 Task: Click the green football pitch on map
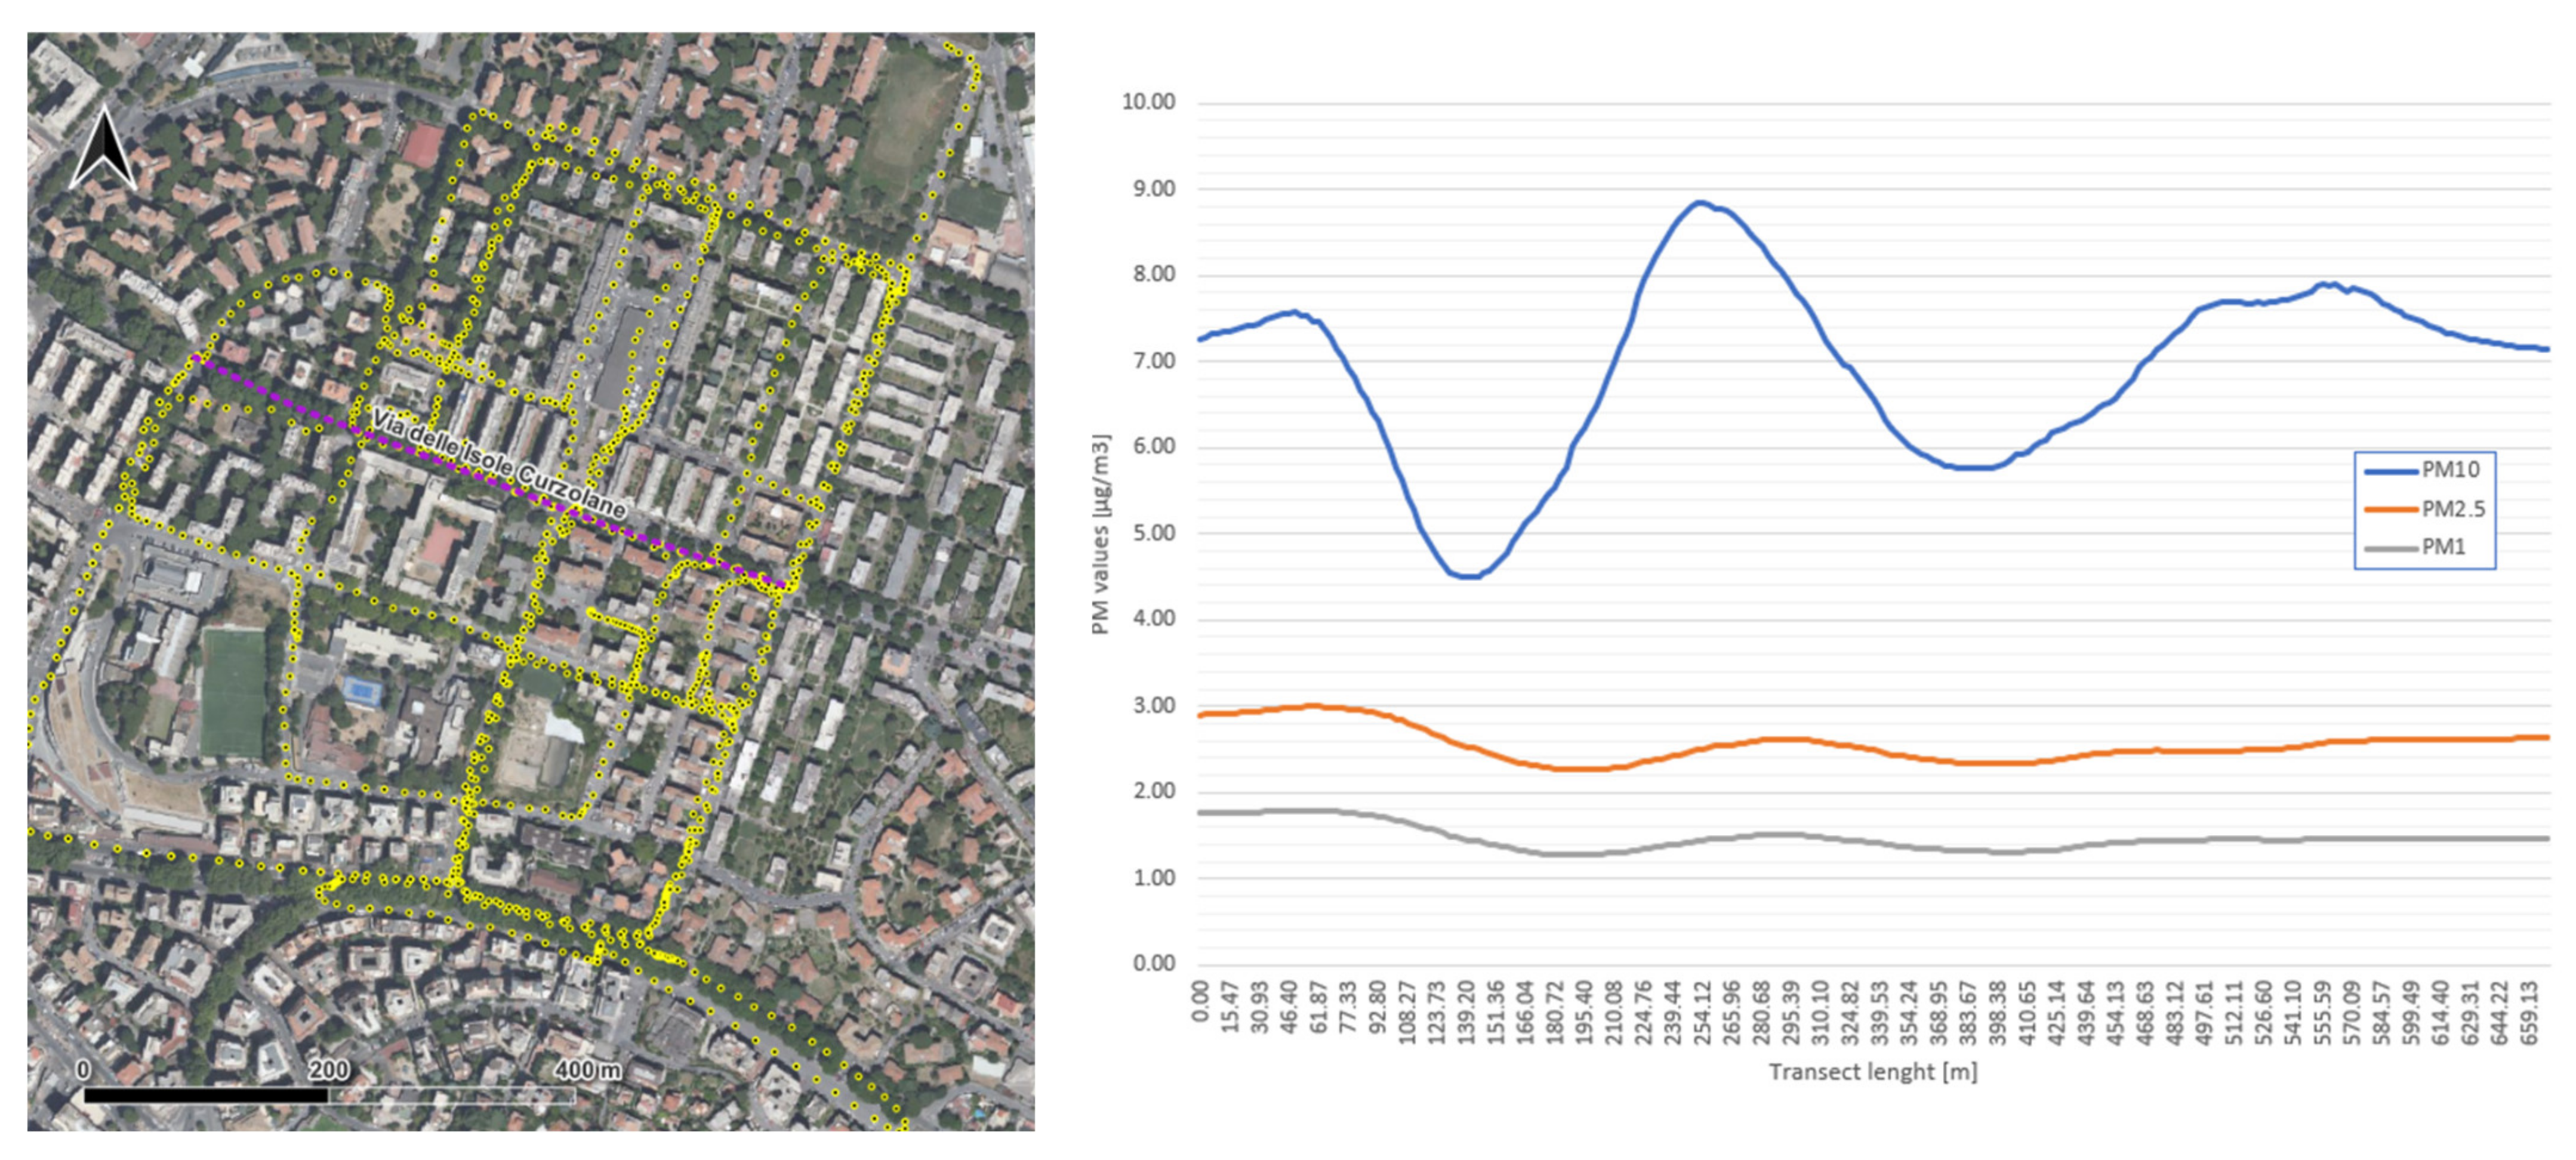pyautogui.click(x=233, y=692)
